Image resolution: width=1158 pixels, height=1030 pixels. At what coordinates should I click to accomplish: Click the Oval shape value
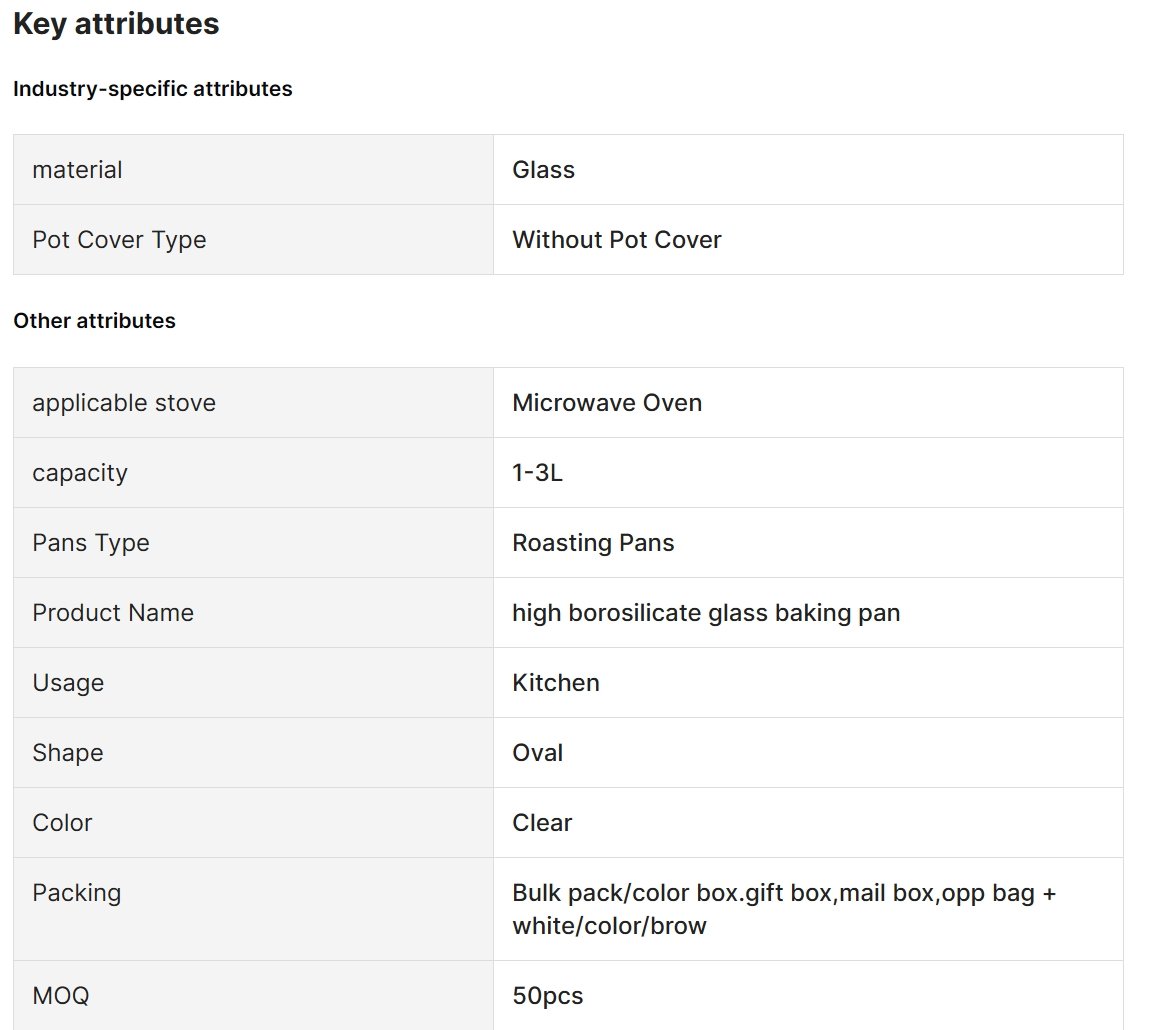point(538,753)
